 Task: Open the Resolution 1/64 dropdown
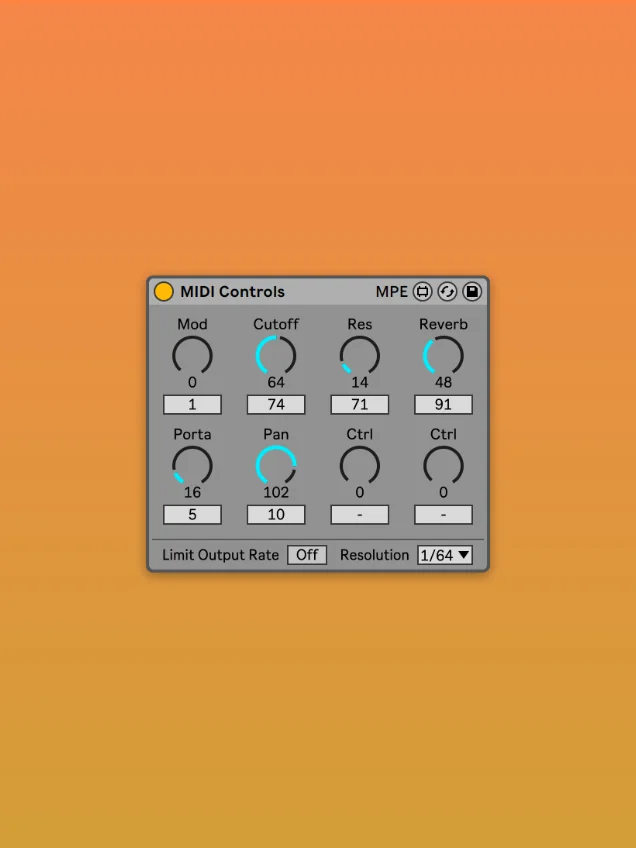[445, 555]
